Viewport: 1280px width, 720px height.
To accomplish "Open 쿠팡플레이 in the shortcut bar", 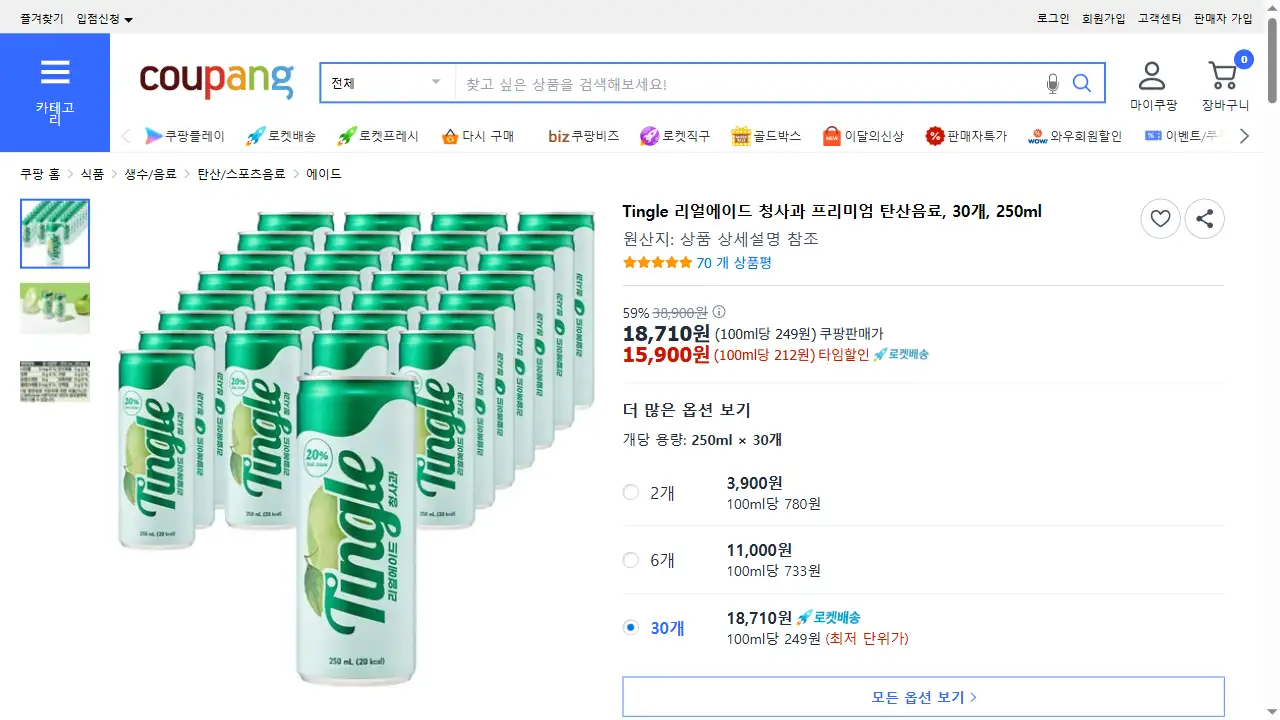I will [x=185, y=136].
